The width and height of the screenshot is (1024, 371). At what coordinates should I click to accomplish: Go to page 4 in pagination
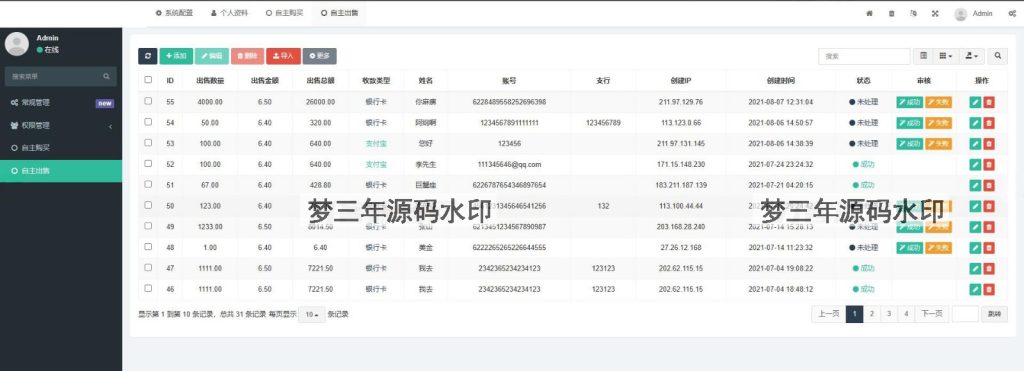(x=906, y=314)
